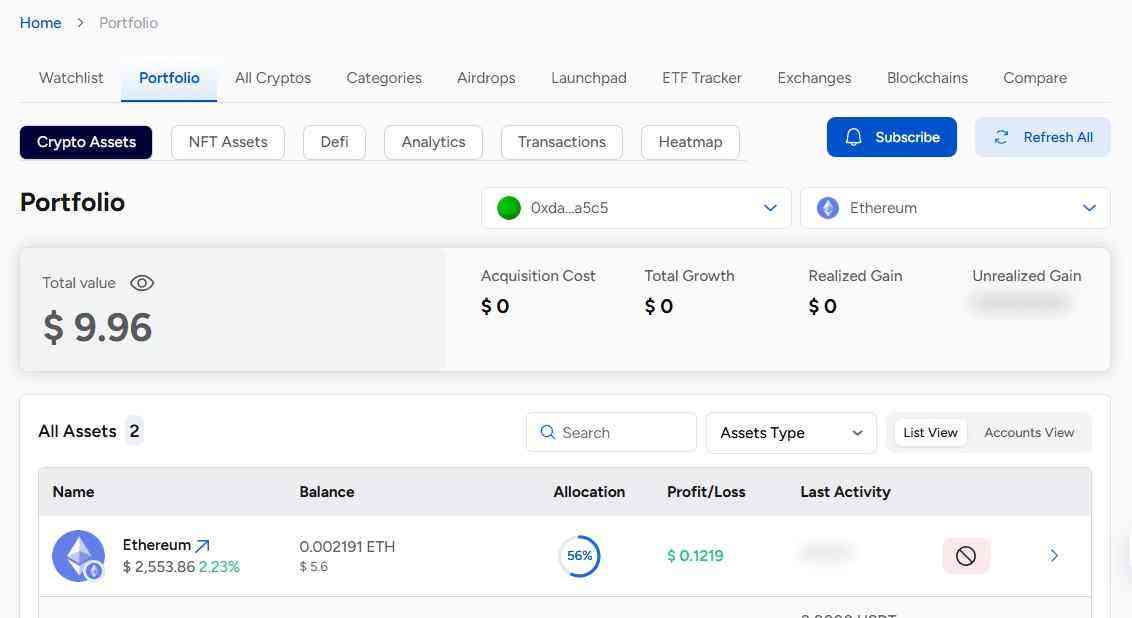Click the Balance column header
This screenshot has height=618, width=1132.
(326, 492)
